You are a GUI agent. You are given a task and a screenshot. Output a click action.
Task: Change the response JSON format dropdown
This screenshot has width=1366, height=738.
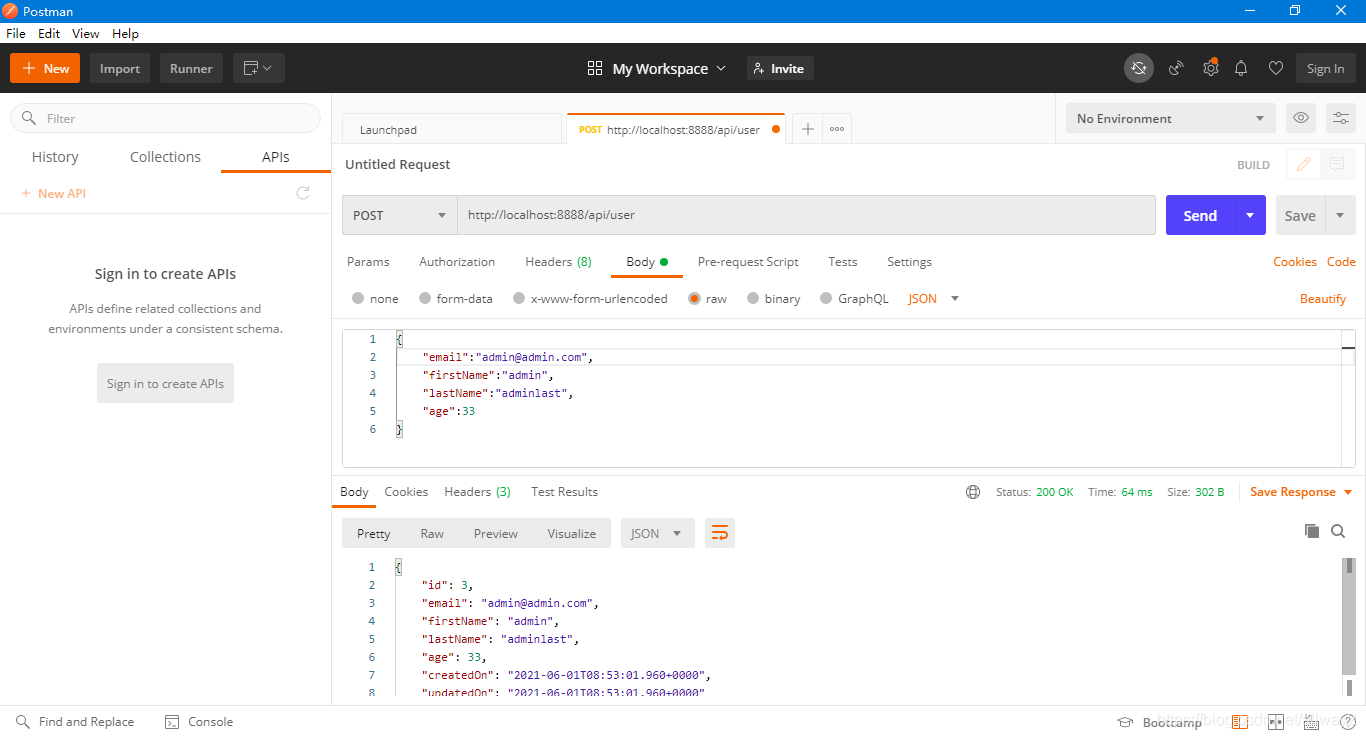click(x=658, y=533)
